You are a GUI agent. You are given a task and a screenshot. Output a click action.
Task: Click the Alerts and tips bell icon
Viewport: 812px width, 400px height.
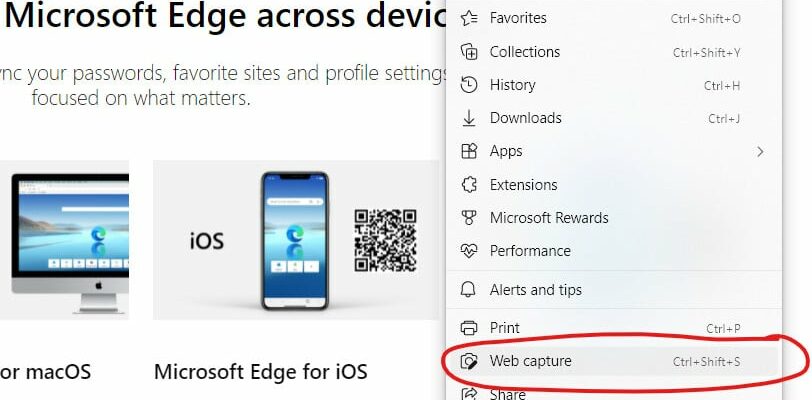(468, 290)
